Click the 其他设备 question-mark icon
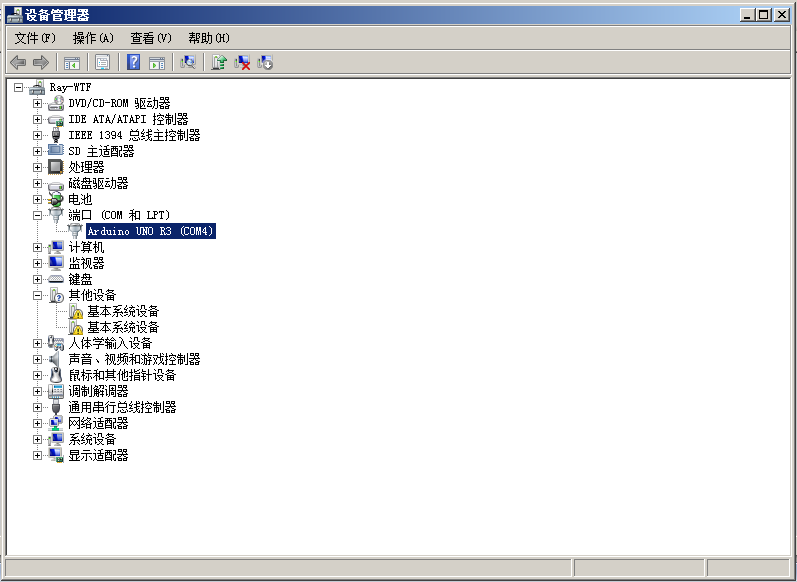The width and height of the screenshot is (797, 582). point(56,295)
